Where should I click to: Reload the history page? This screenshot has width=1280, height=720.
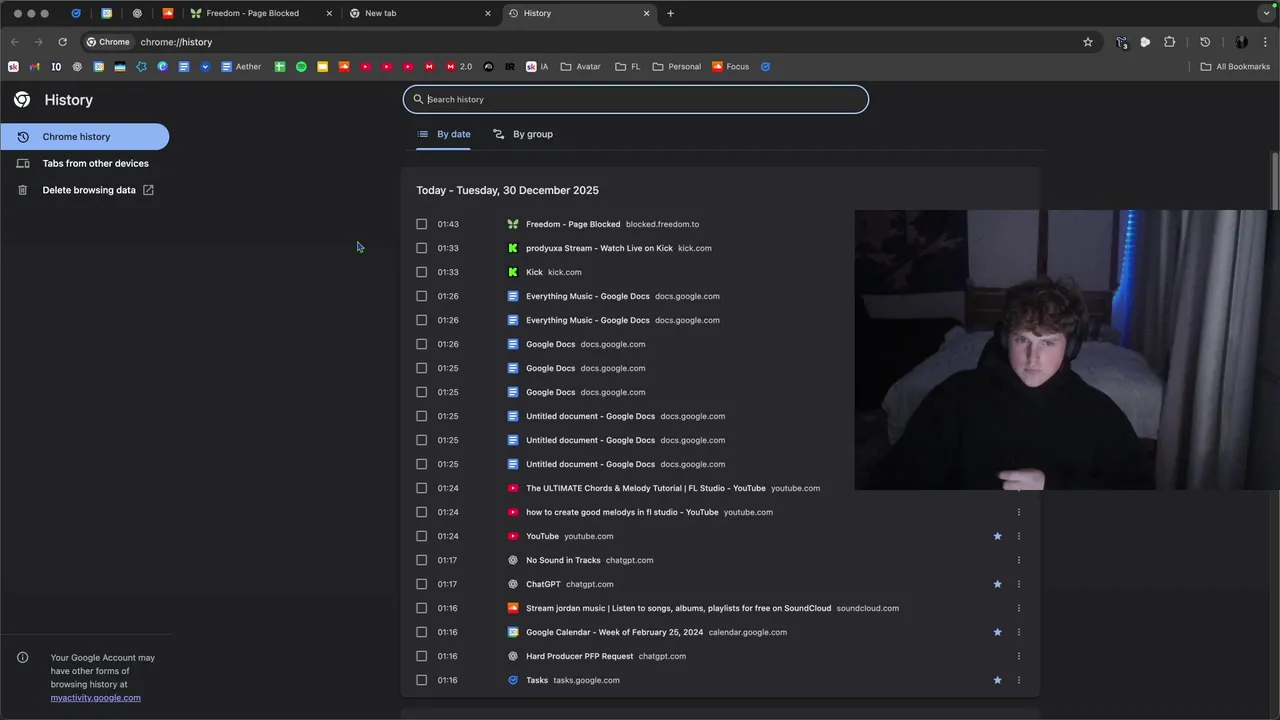click(62, 42)
